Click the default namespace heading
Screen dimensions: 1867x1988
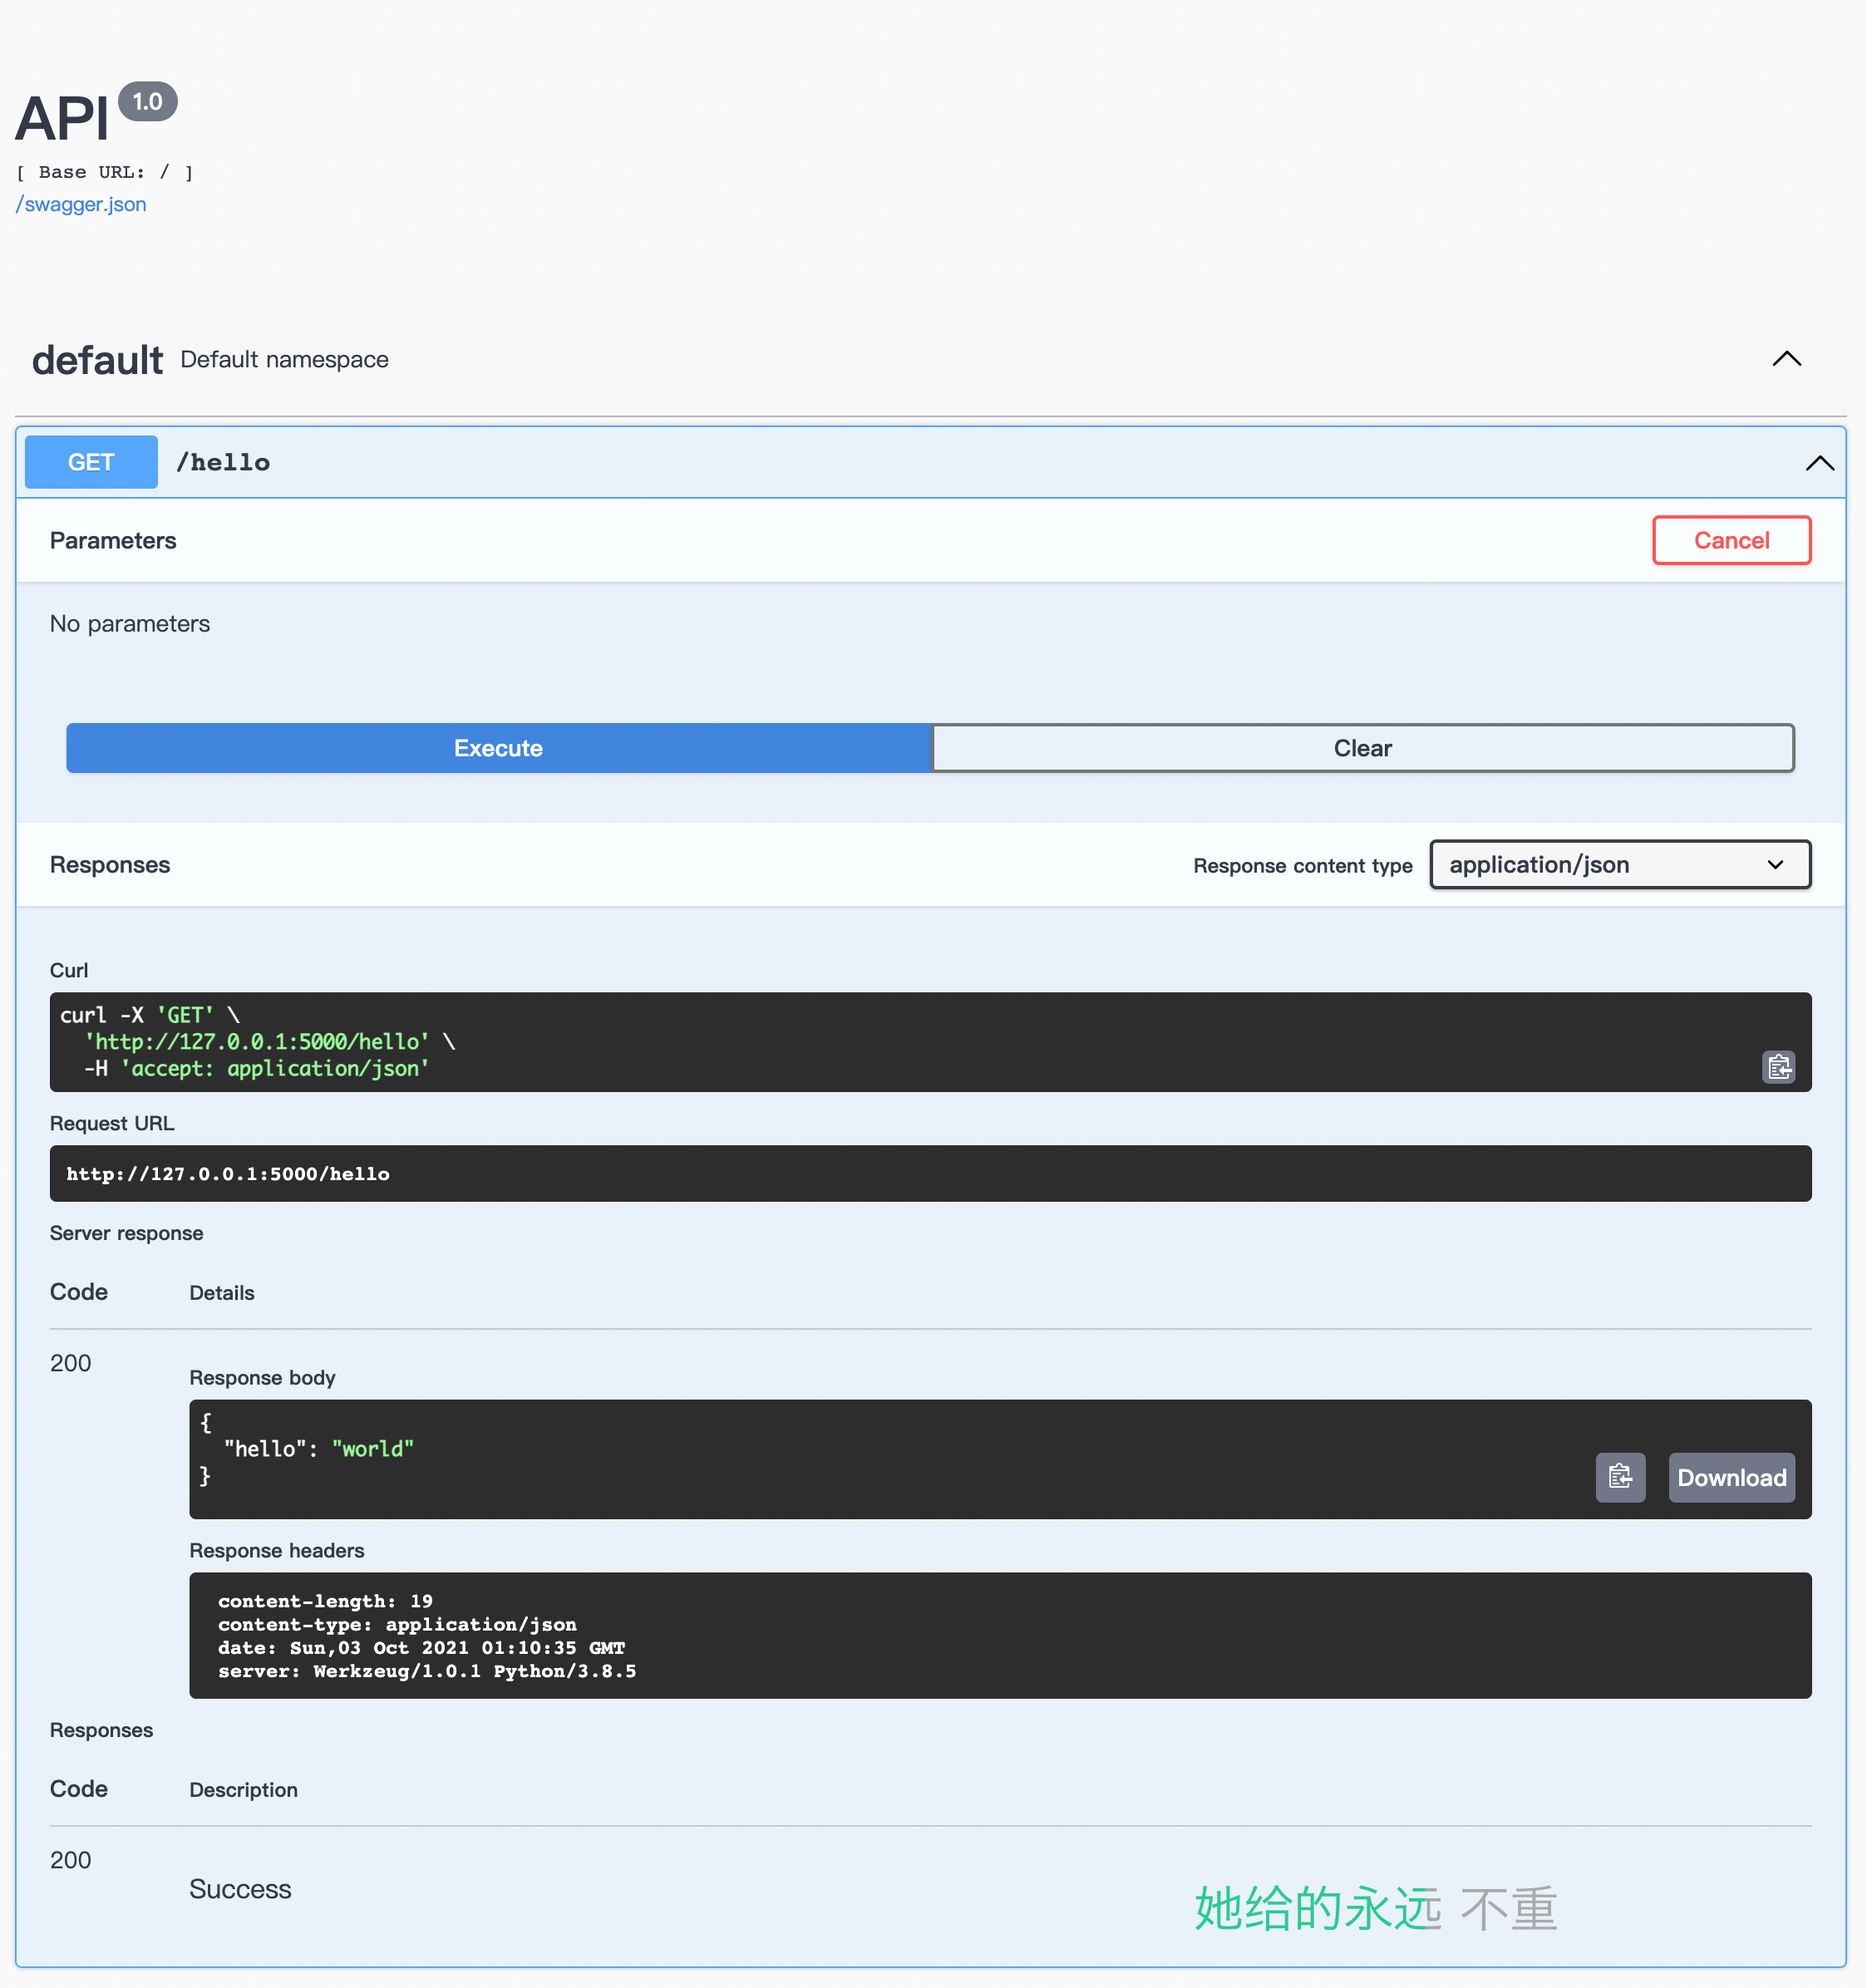pyautogui.click(x=97, y=360)
